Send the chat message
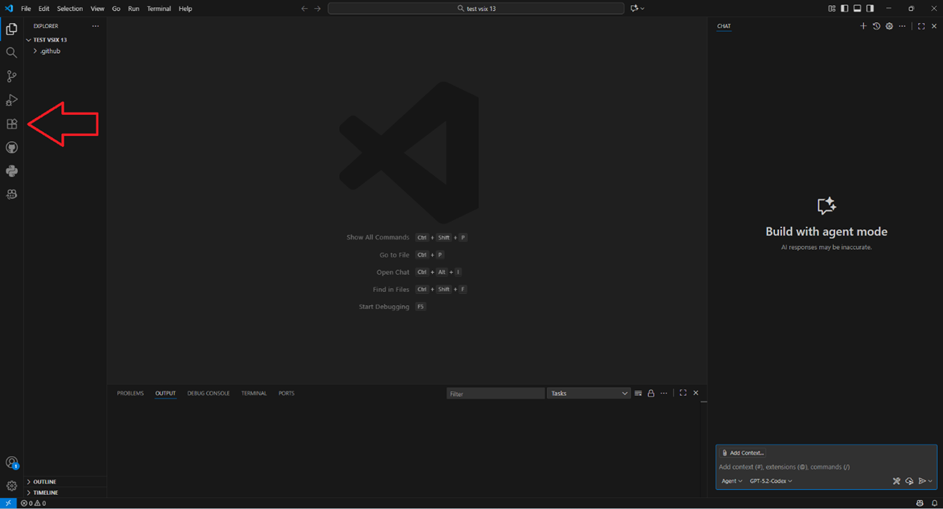 pos(922,481)
